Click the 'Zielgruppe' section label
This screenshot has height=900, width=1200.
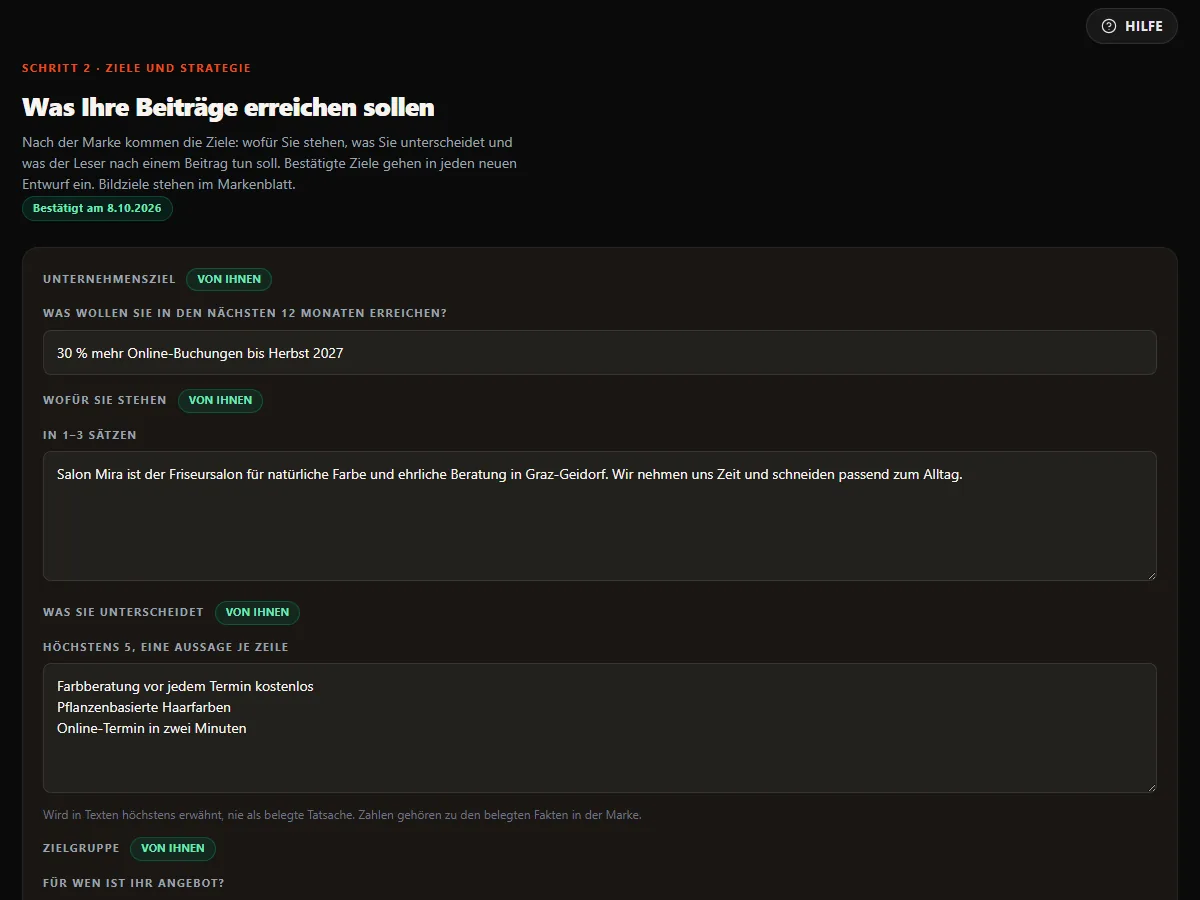point(81,849)
